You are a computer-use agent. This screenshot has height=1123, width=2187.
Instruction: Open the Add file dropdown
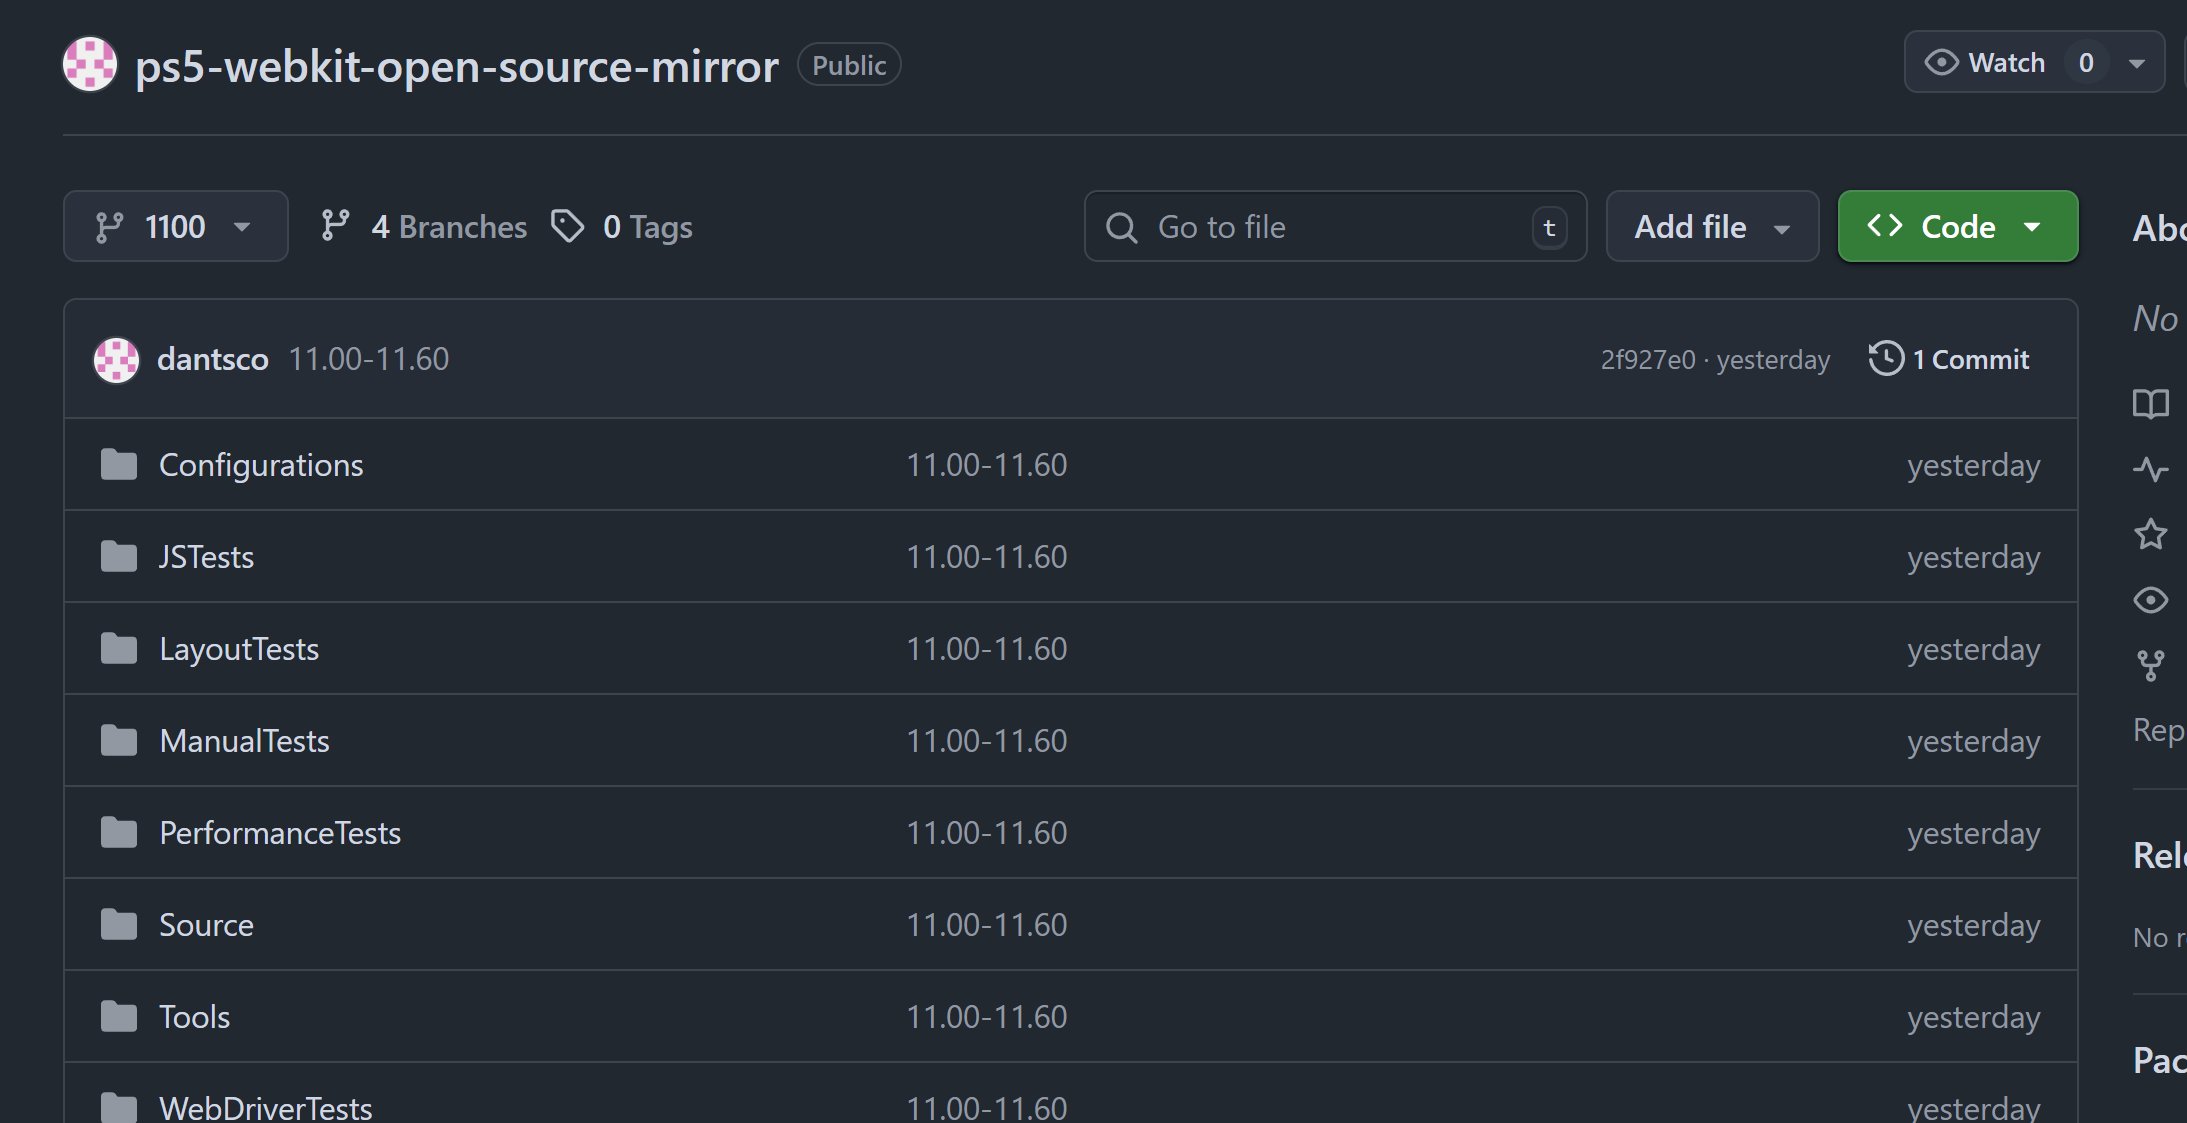tap(1712, 226)
